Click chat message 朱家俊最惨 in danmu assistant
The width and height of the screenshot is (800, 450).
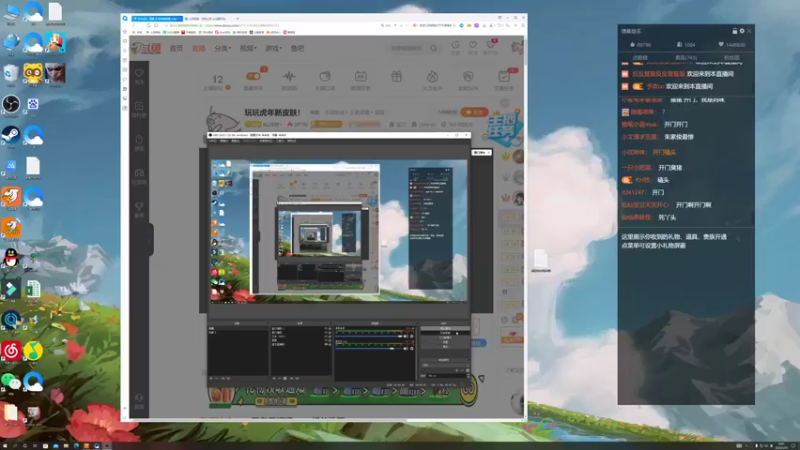679,137
